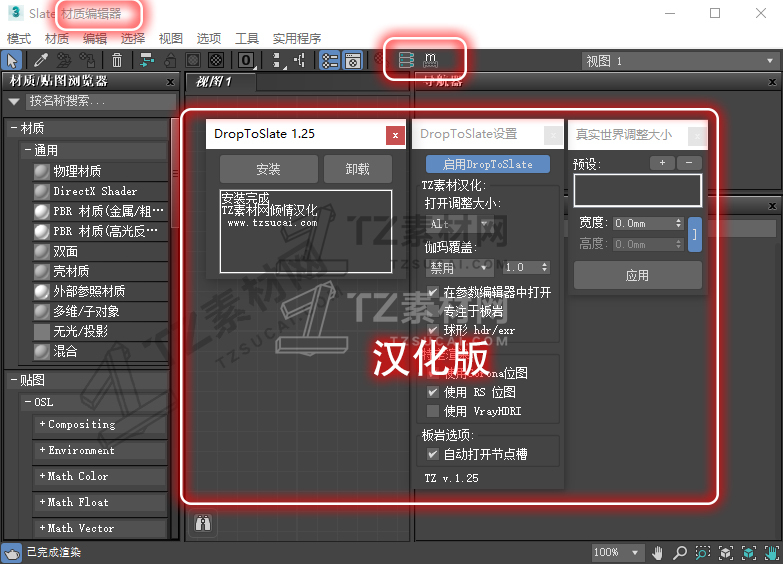Open the Material ID Channel flyout
This screenshot has width=783, height=564.
pyautogui.click(x=246, y=60)
